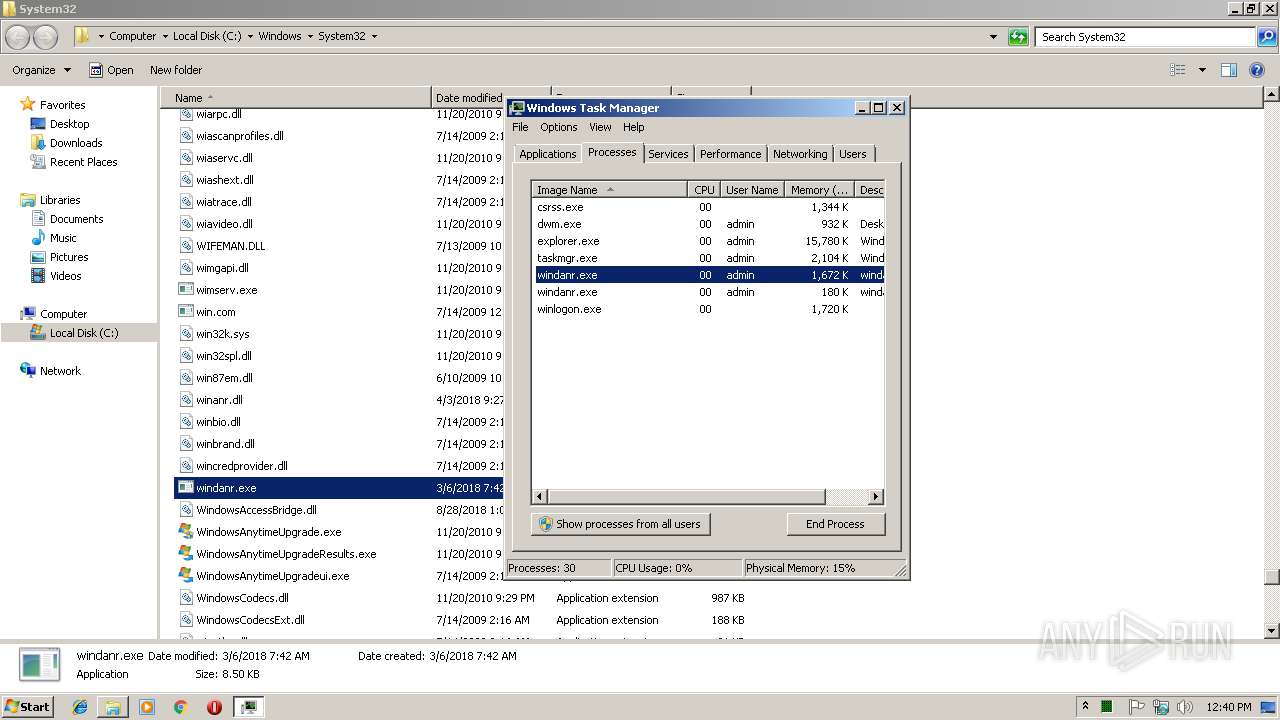Open Task Manager Options menu

(x=559, y=127)
